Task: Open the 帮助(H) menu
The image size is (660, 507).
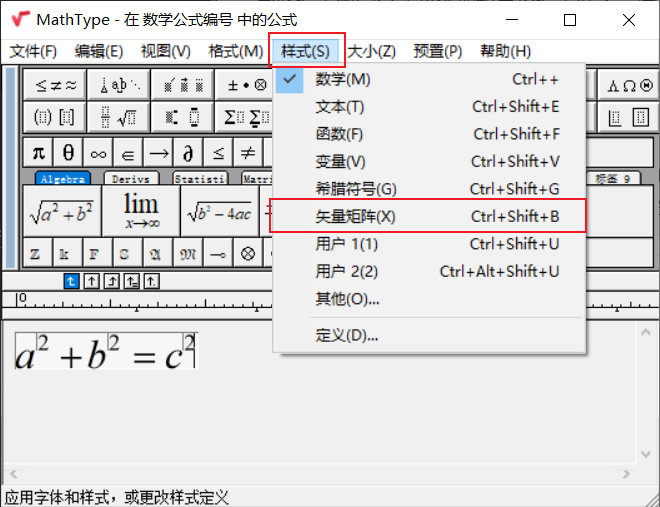Action: click(x=506, y=51)
